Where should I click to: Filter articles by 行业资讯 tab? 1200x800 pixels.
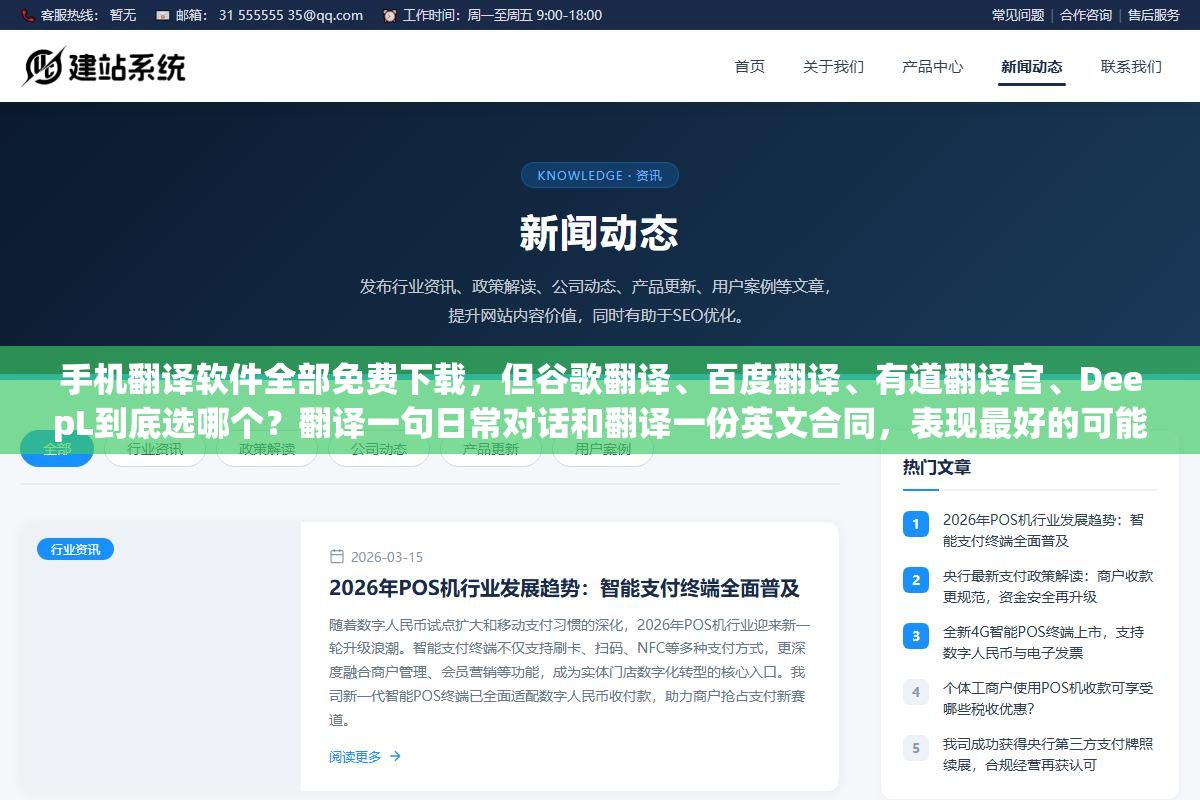click(x=155, y=449)
